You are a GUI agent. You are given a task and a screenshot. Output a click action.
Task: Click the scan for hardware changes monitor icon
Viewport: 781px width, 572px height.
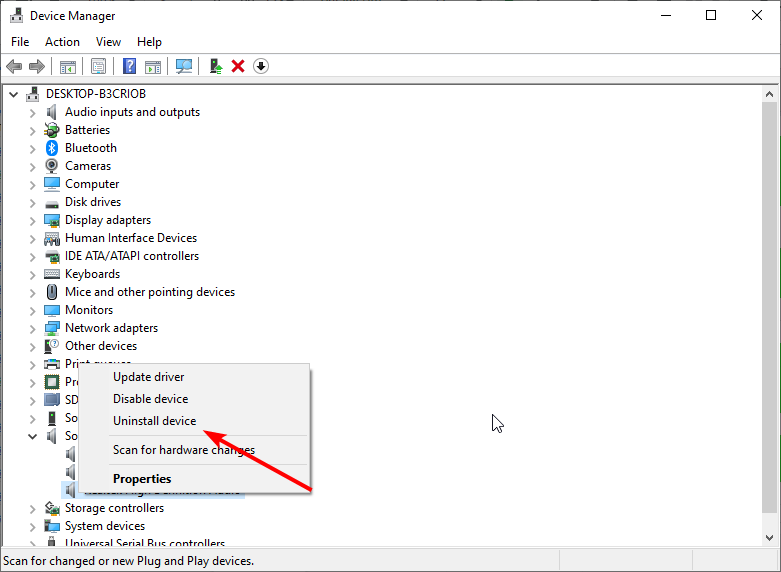pos(184,66)
